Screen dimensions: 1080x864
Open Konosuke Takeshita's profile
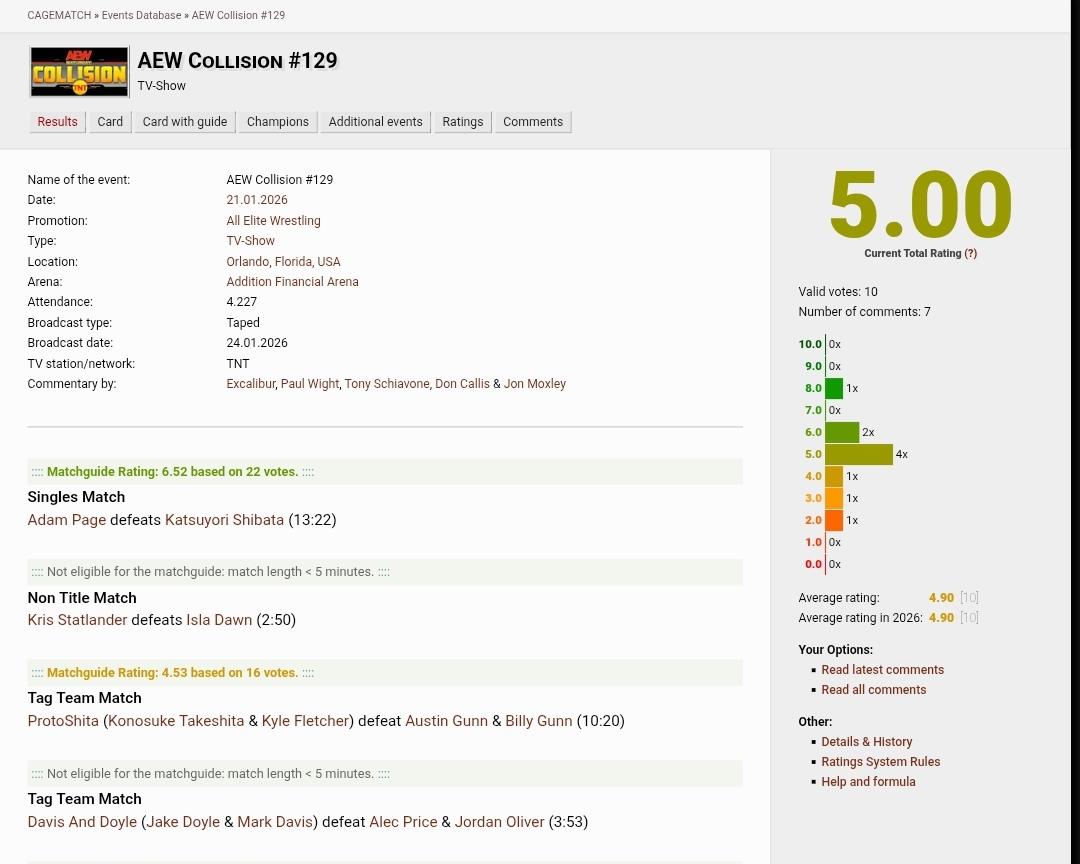(176, 721)
